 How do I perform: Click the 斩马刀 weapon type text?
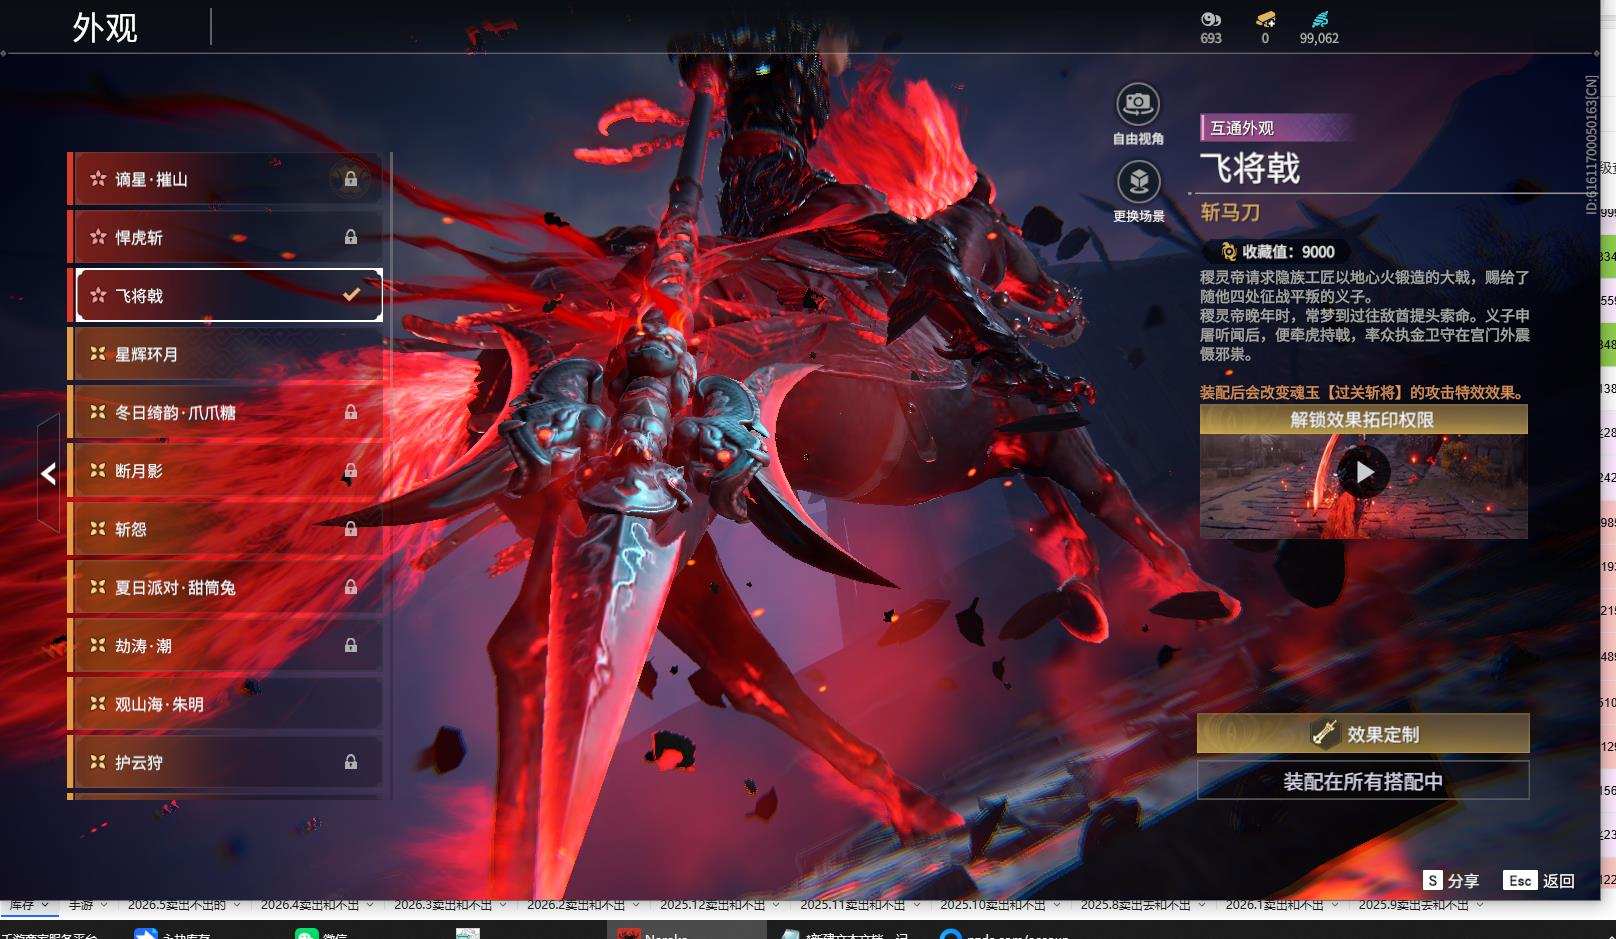click(x=1230, y=212)
